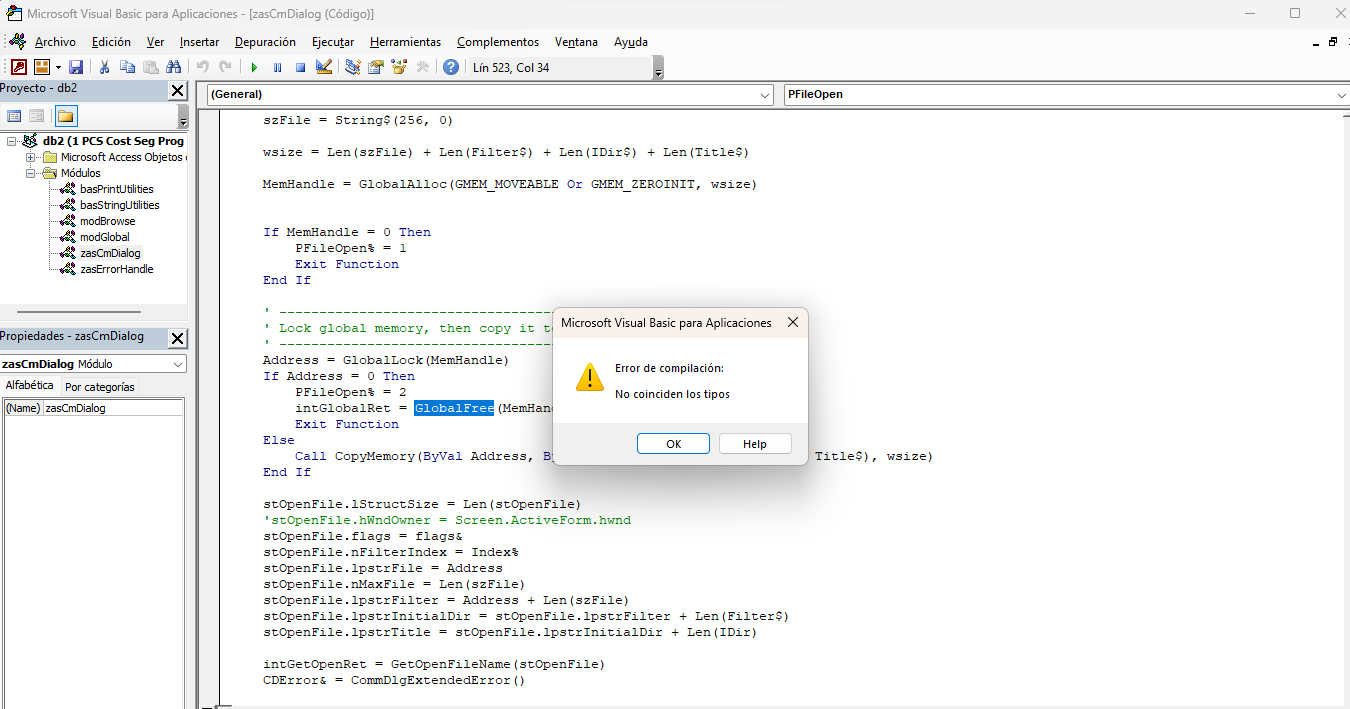Open Project Explorer toolbar icon
The width and height of the screenshot is (1350, 709).
point(353,67)
